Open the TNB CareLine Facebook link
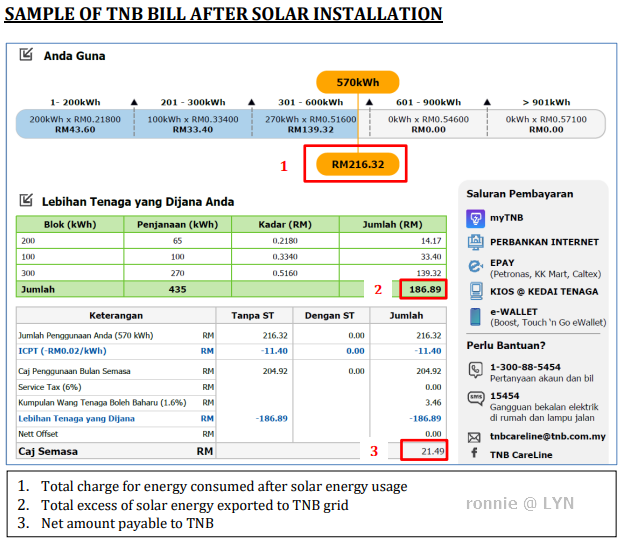This screenshot has width=628, height=551. click(521, 455)
